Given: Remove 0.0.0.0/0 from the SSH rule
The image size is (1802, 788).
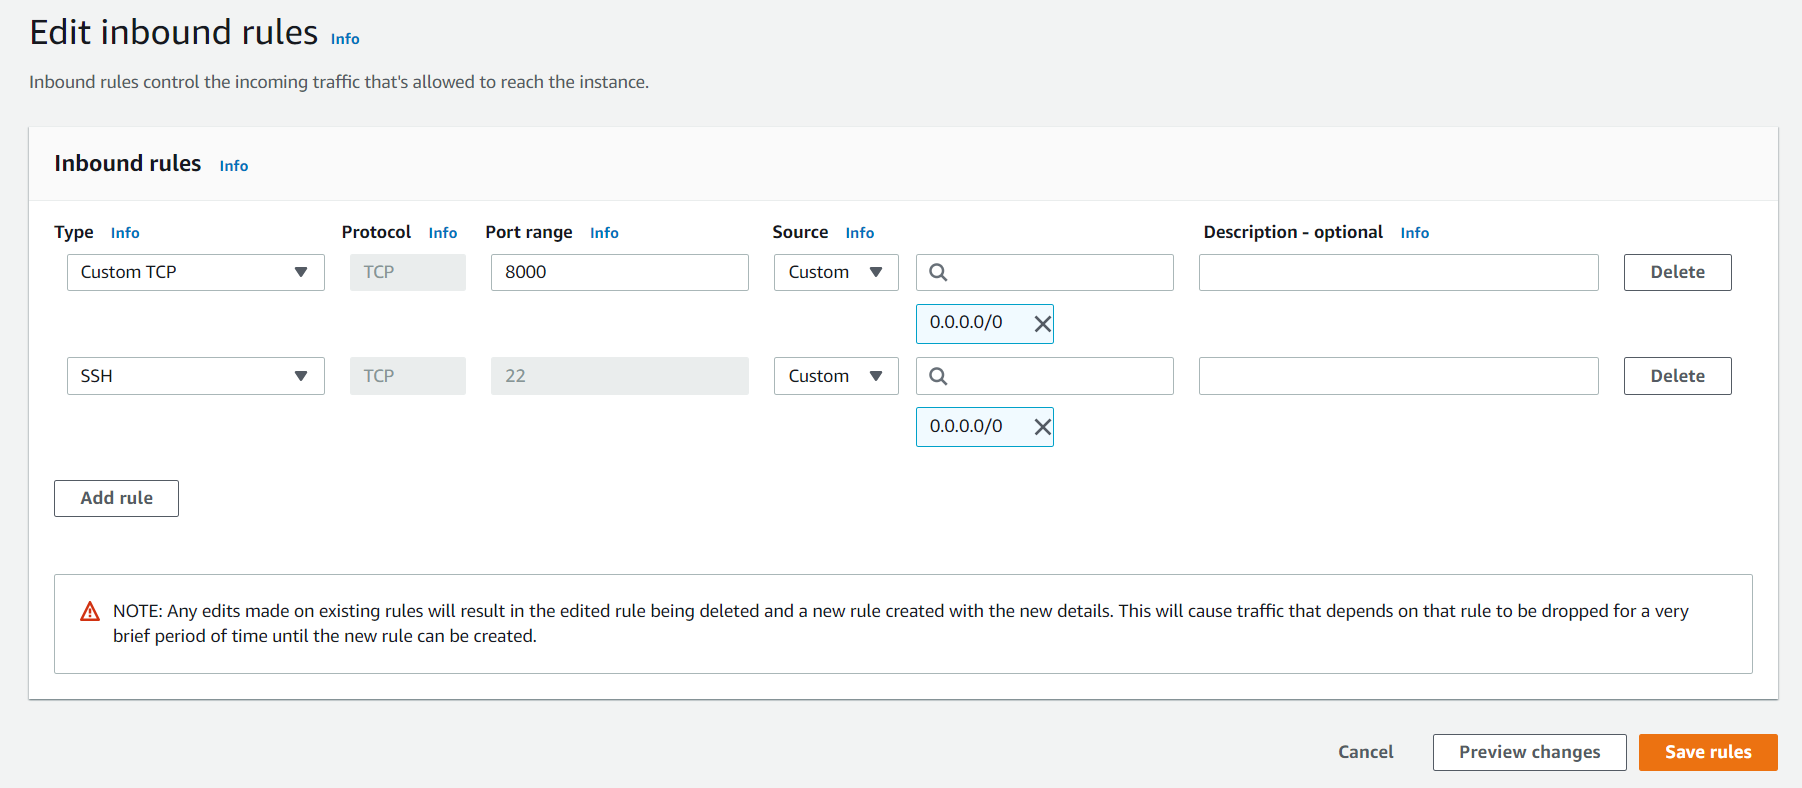Looking at the screenshot, I should [1042, 427].
